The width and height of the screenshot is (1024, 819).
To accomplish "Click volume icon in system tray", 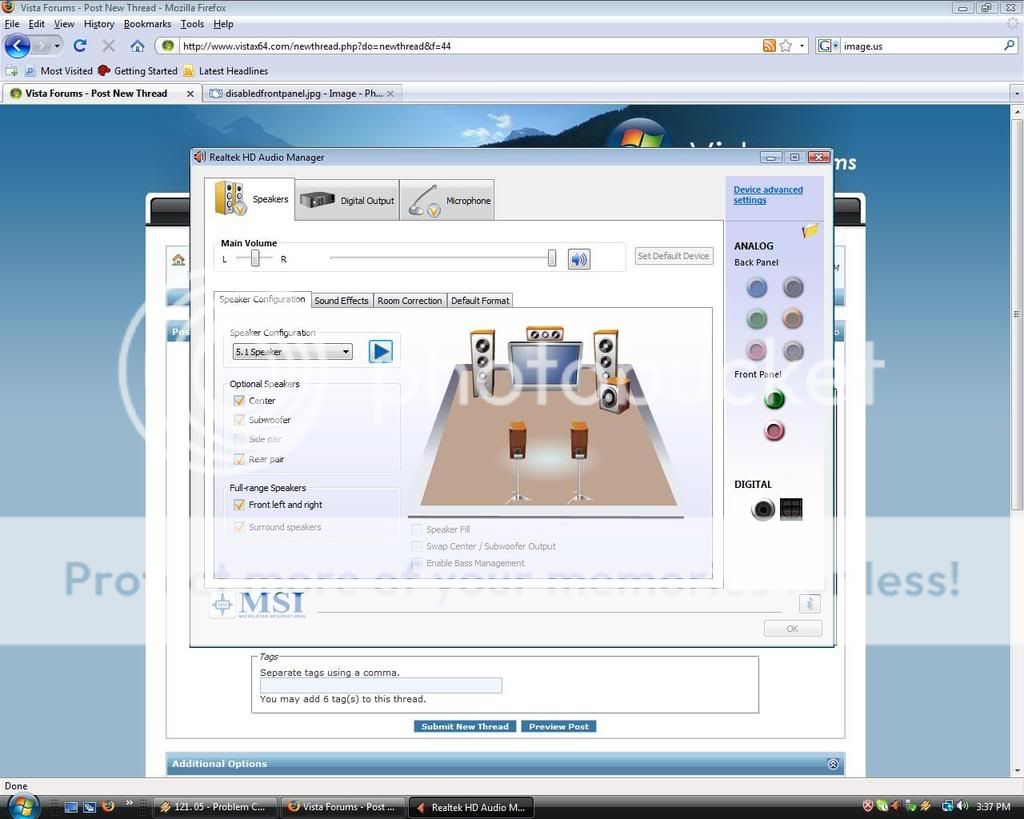I will click(962, 807).
